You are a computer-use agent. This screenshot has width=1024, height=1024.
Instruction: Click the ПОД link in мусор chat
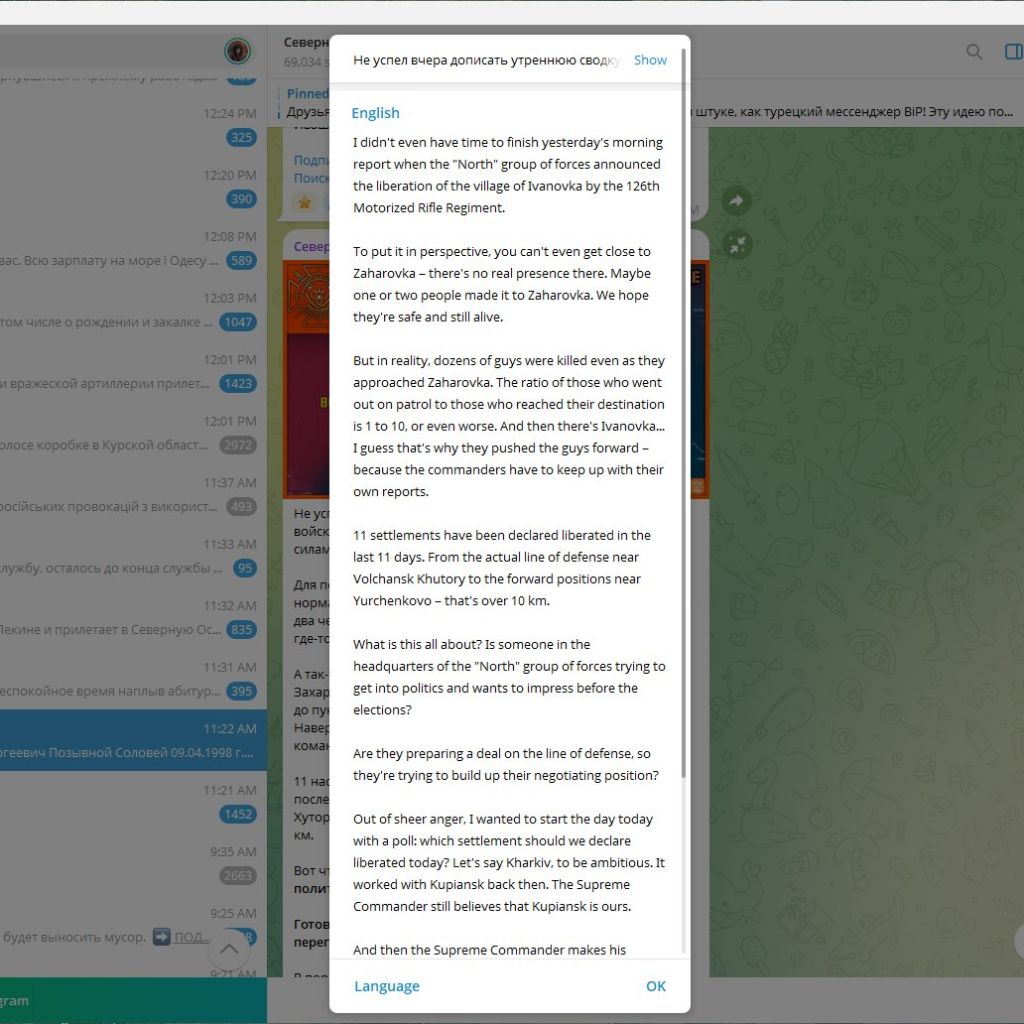pyautogui.click(x=191, y=937)
